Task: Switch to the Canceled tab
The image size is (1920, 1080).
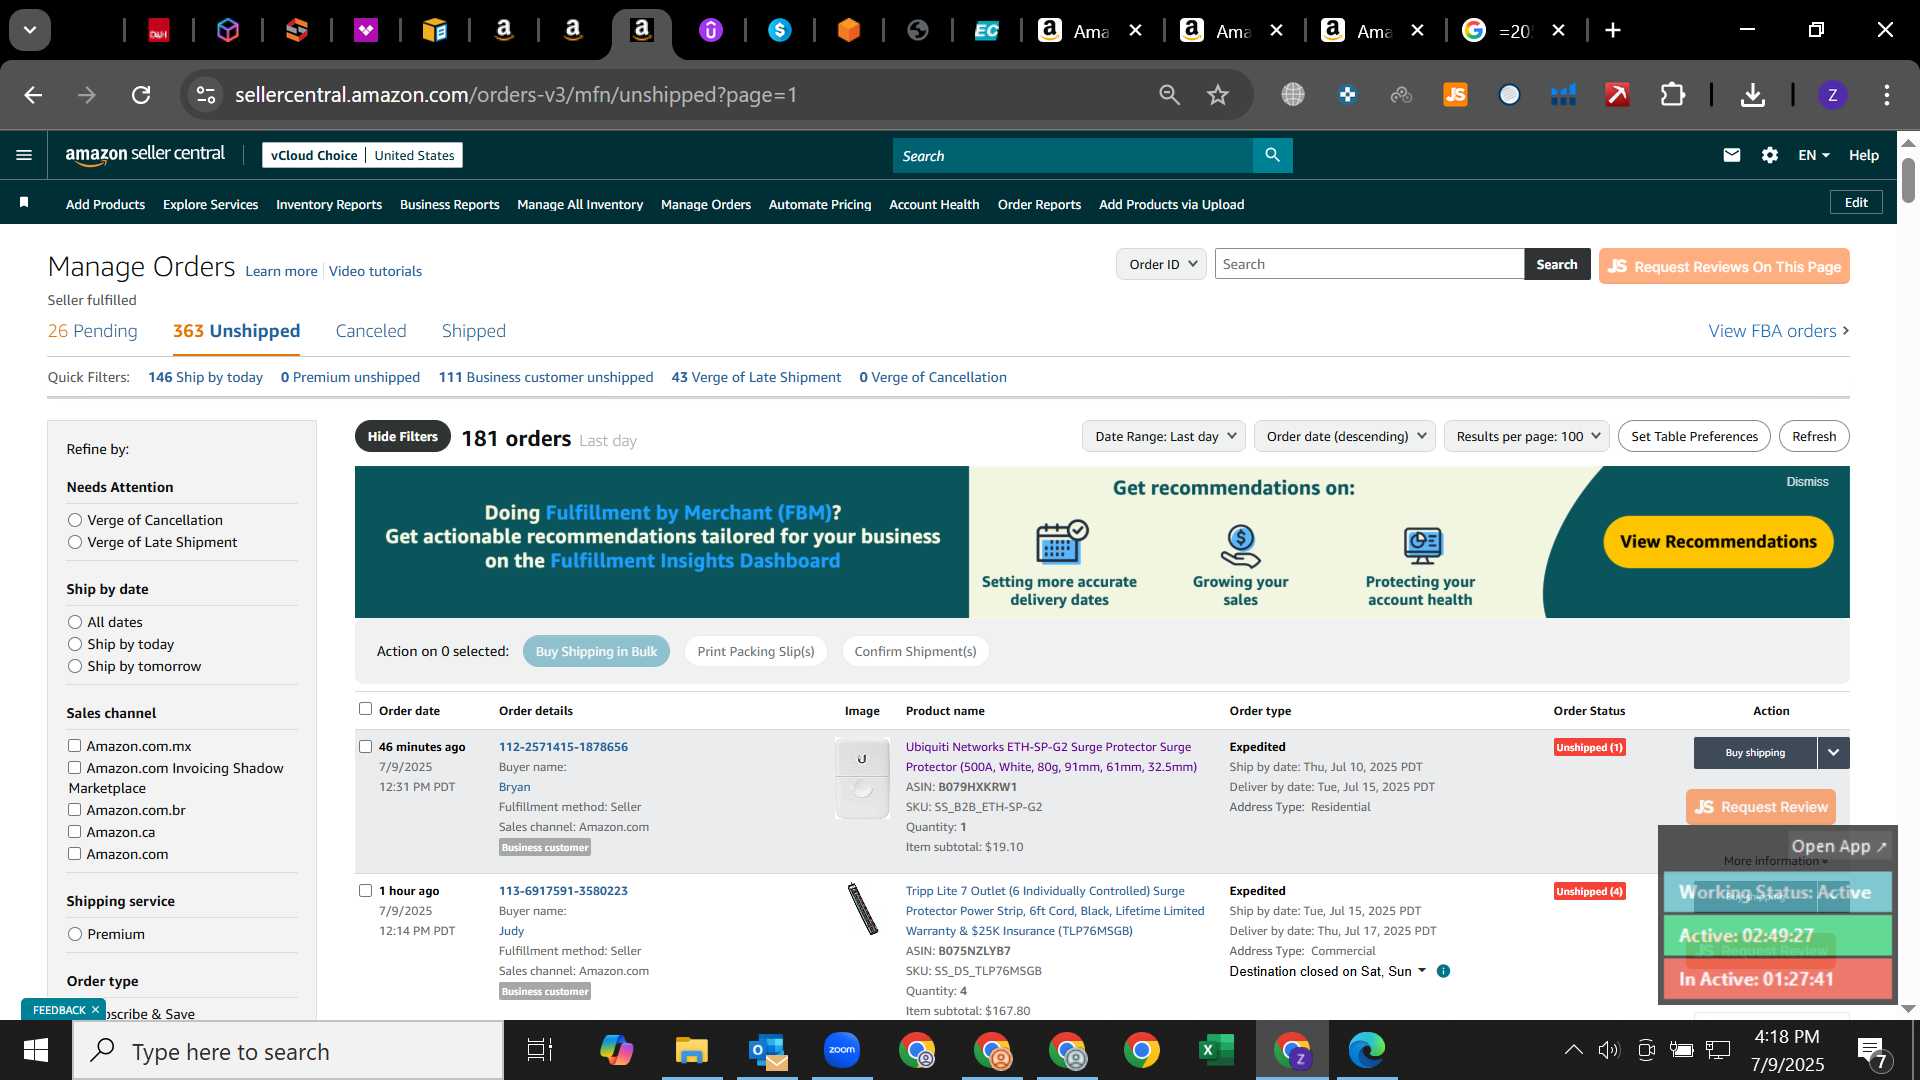Action: (371, 331)
